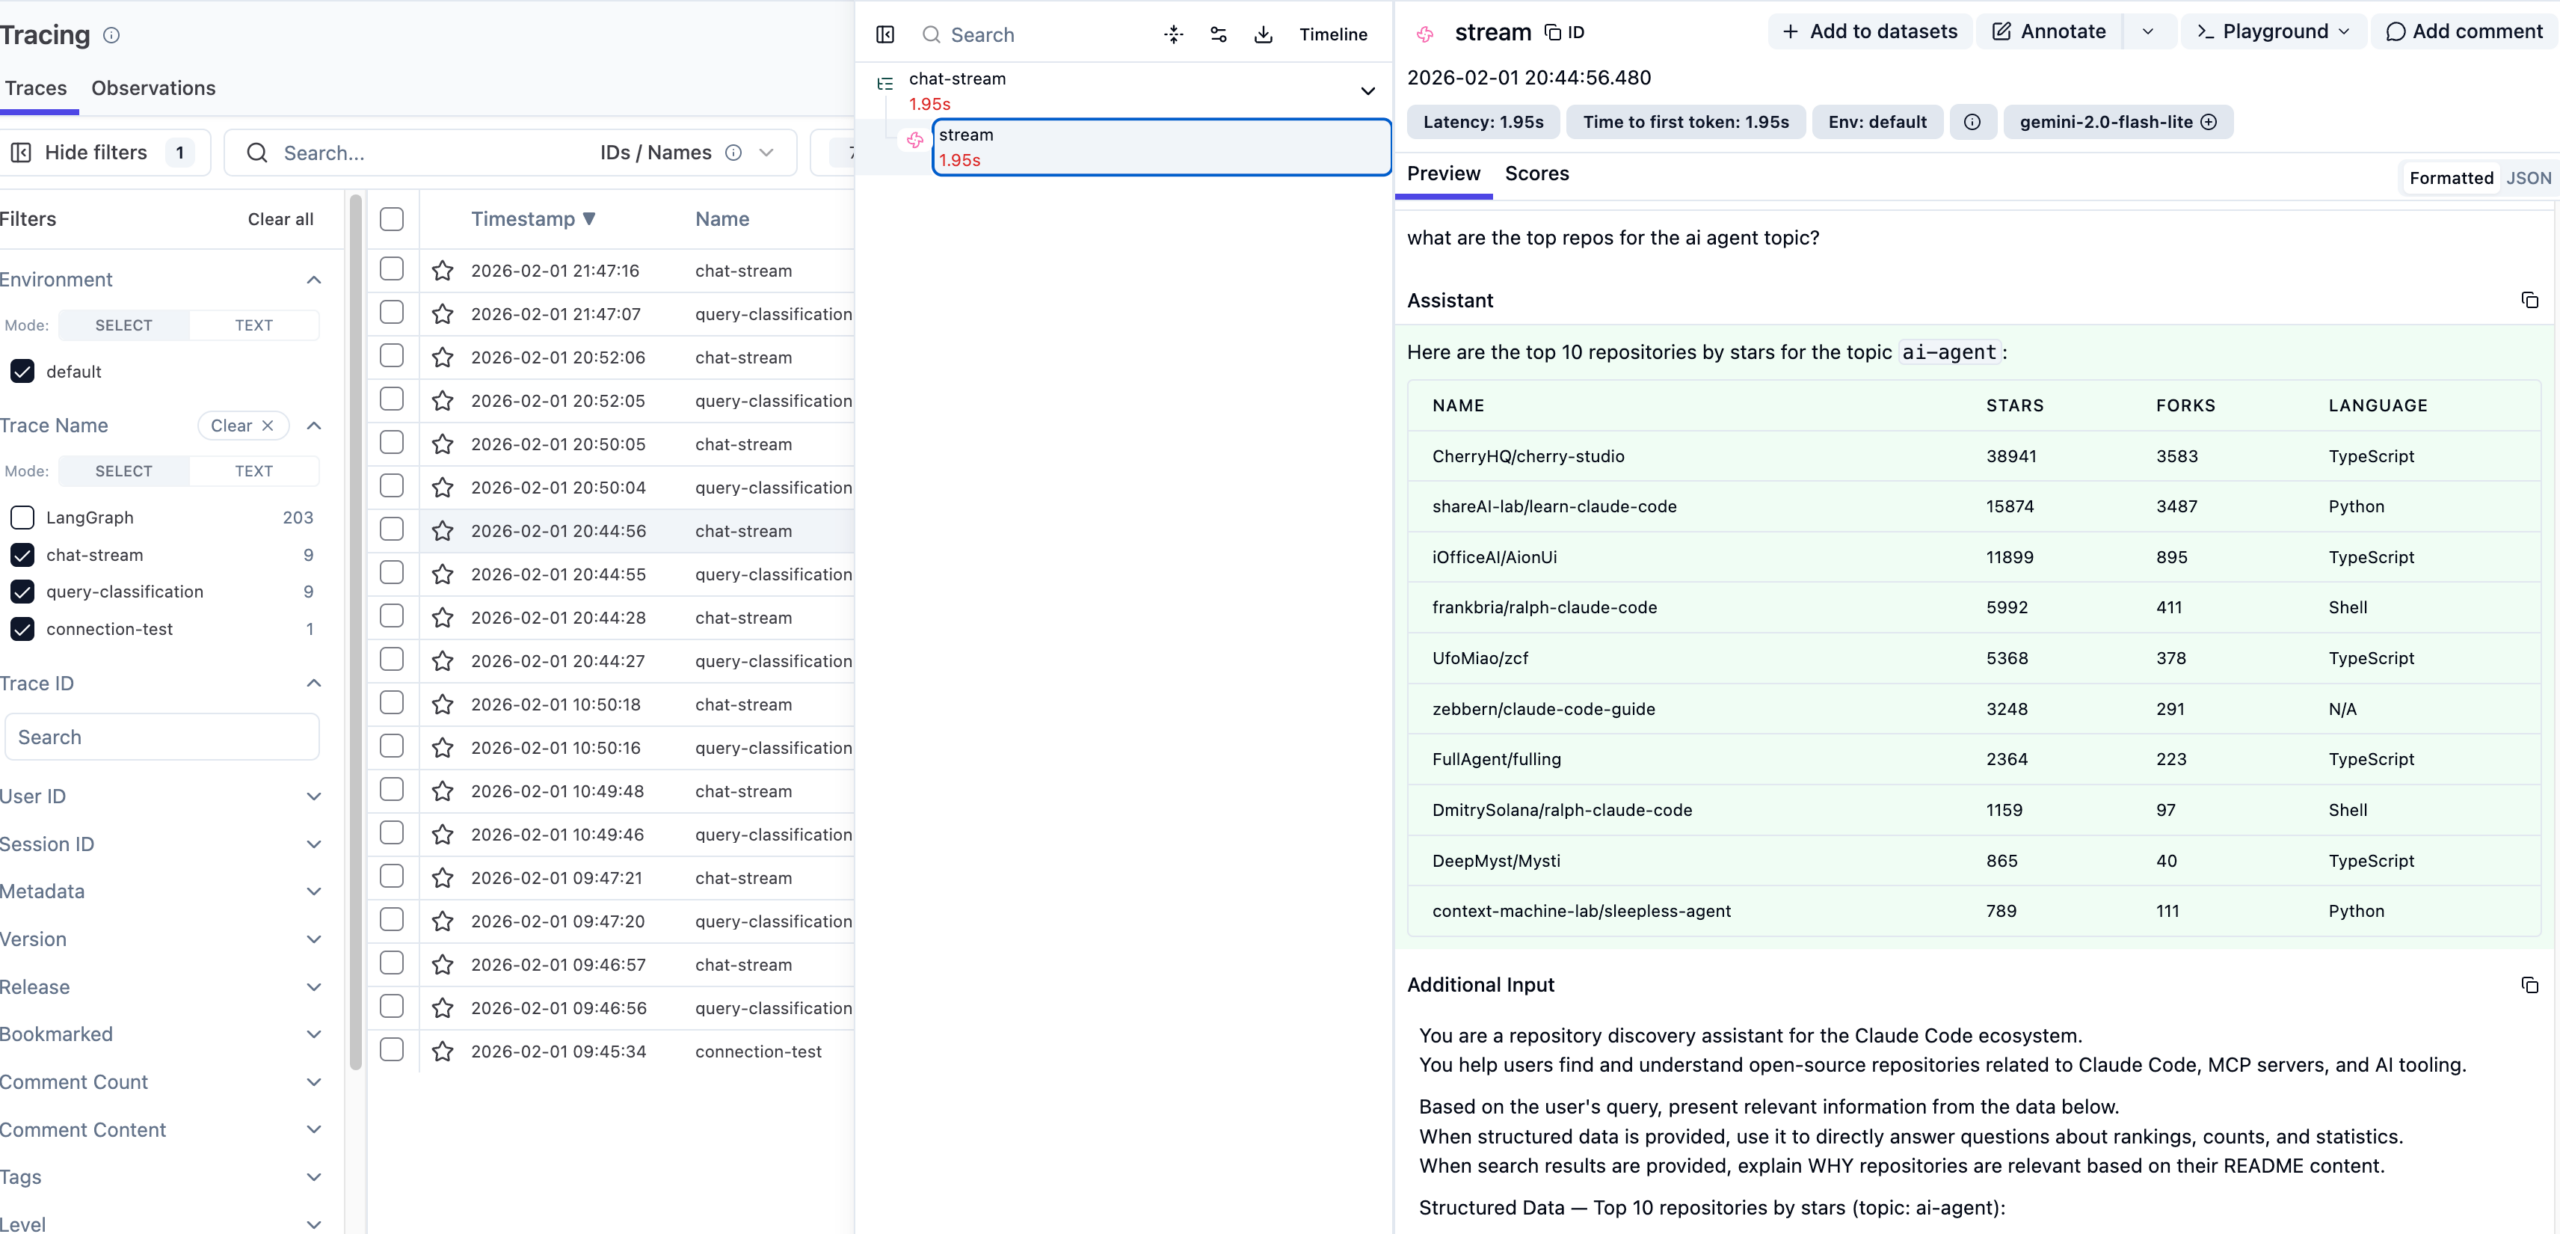Switch to the Observations tab
Viewport: 2560px width, 1234px height.
153,88
